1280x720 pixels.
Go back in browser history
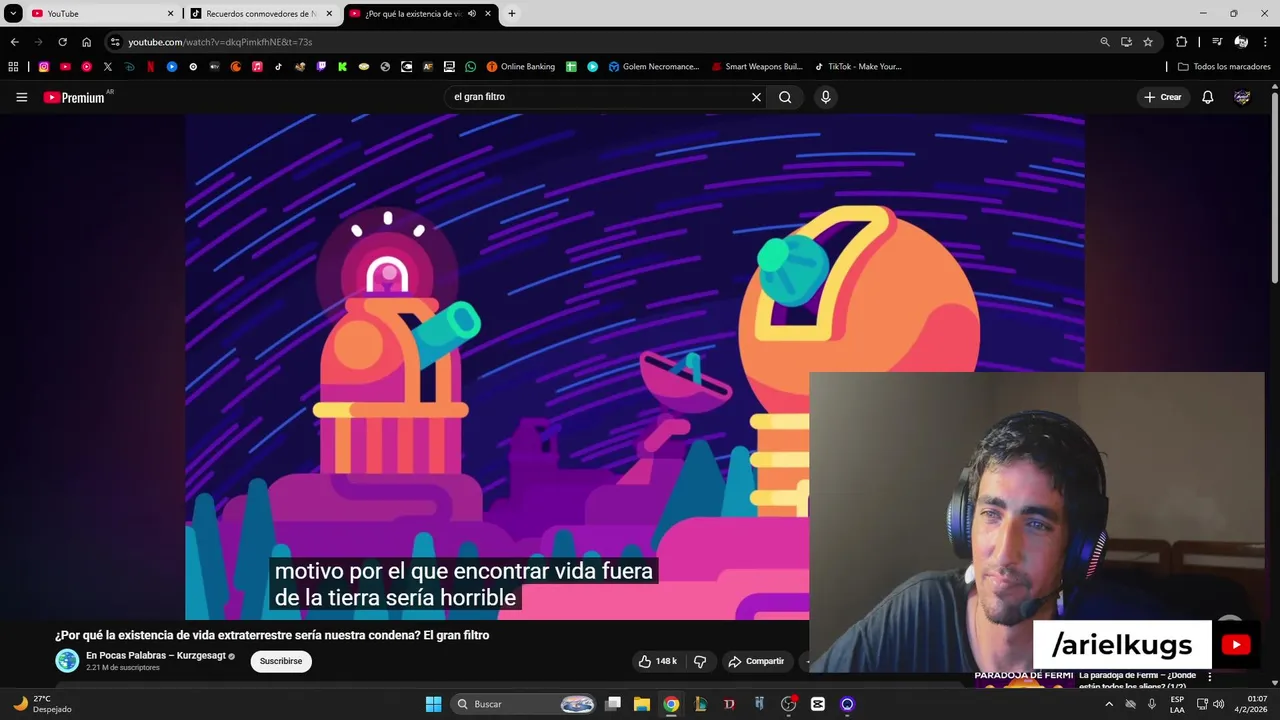coord(15,42)
